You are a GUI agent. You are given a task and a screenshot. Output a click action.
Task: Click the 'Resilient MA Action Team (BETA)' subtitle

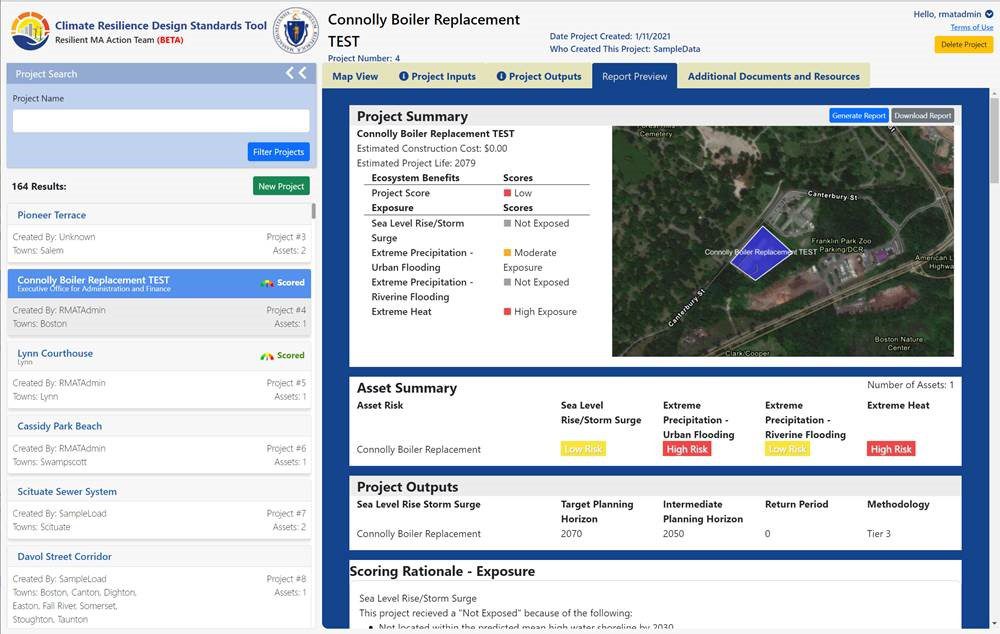tap(119, 40)
